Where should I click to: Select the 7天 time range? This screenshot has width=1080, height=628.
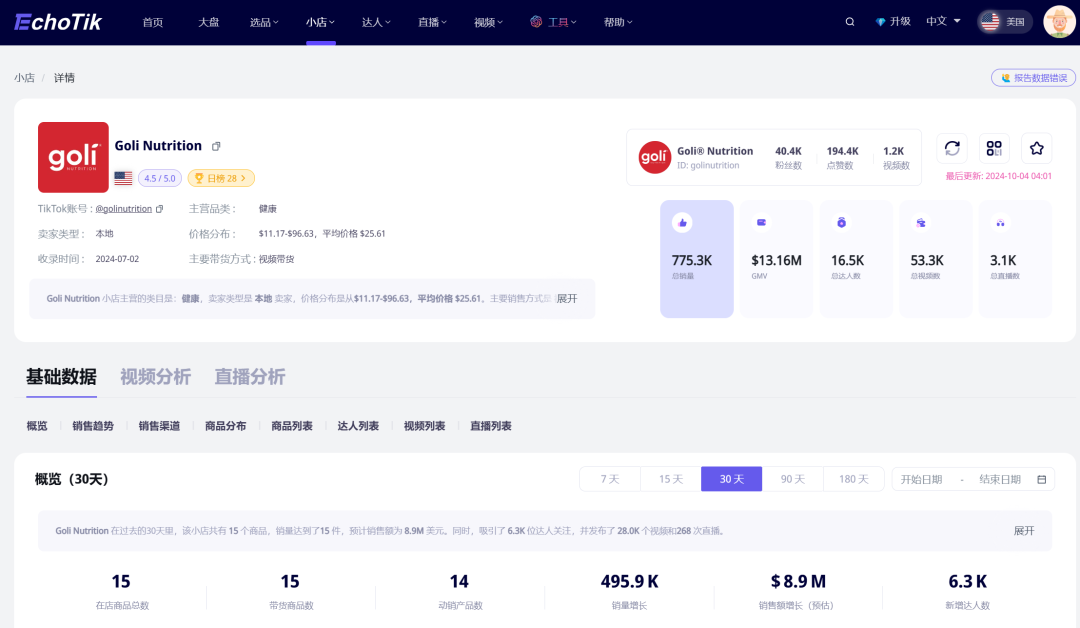point(610,479)
